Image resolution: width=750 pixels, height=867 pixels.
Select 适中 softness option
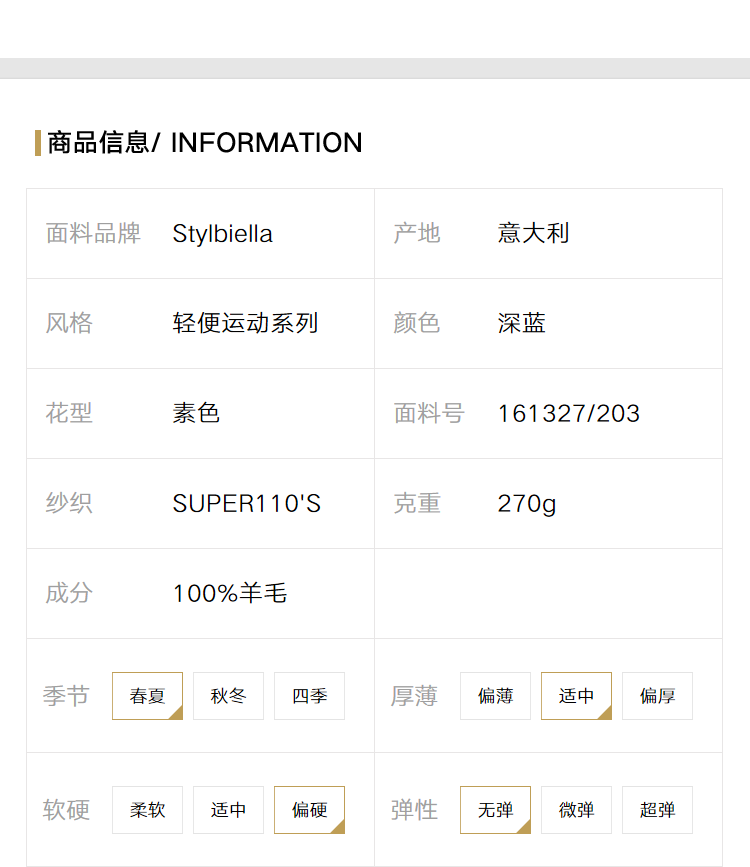pos(228,809)
